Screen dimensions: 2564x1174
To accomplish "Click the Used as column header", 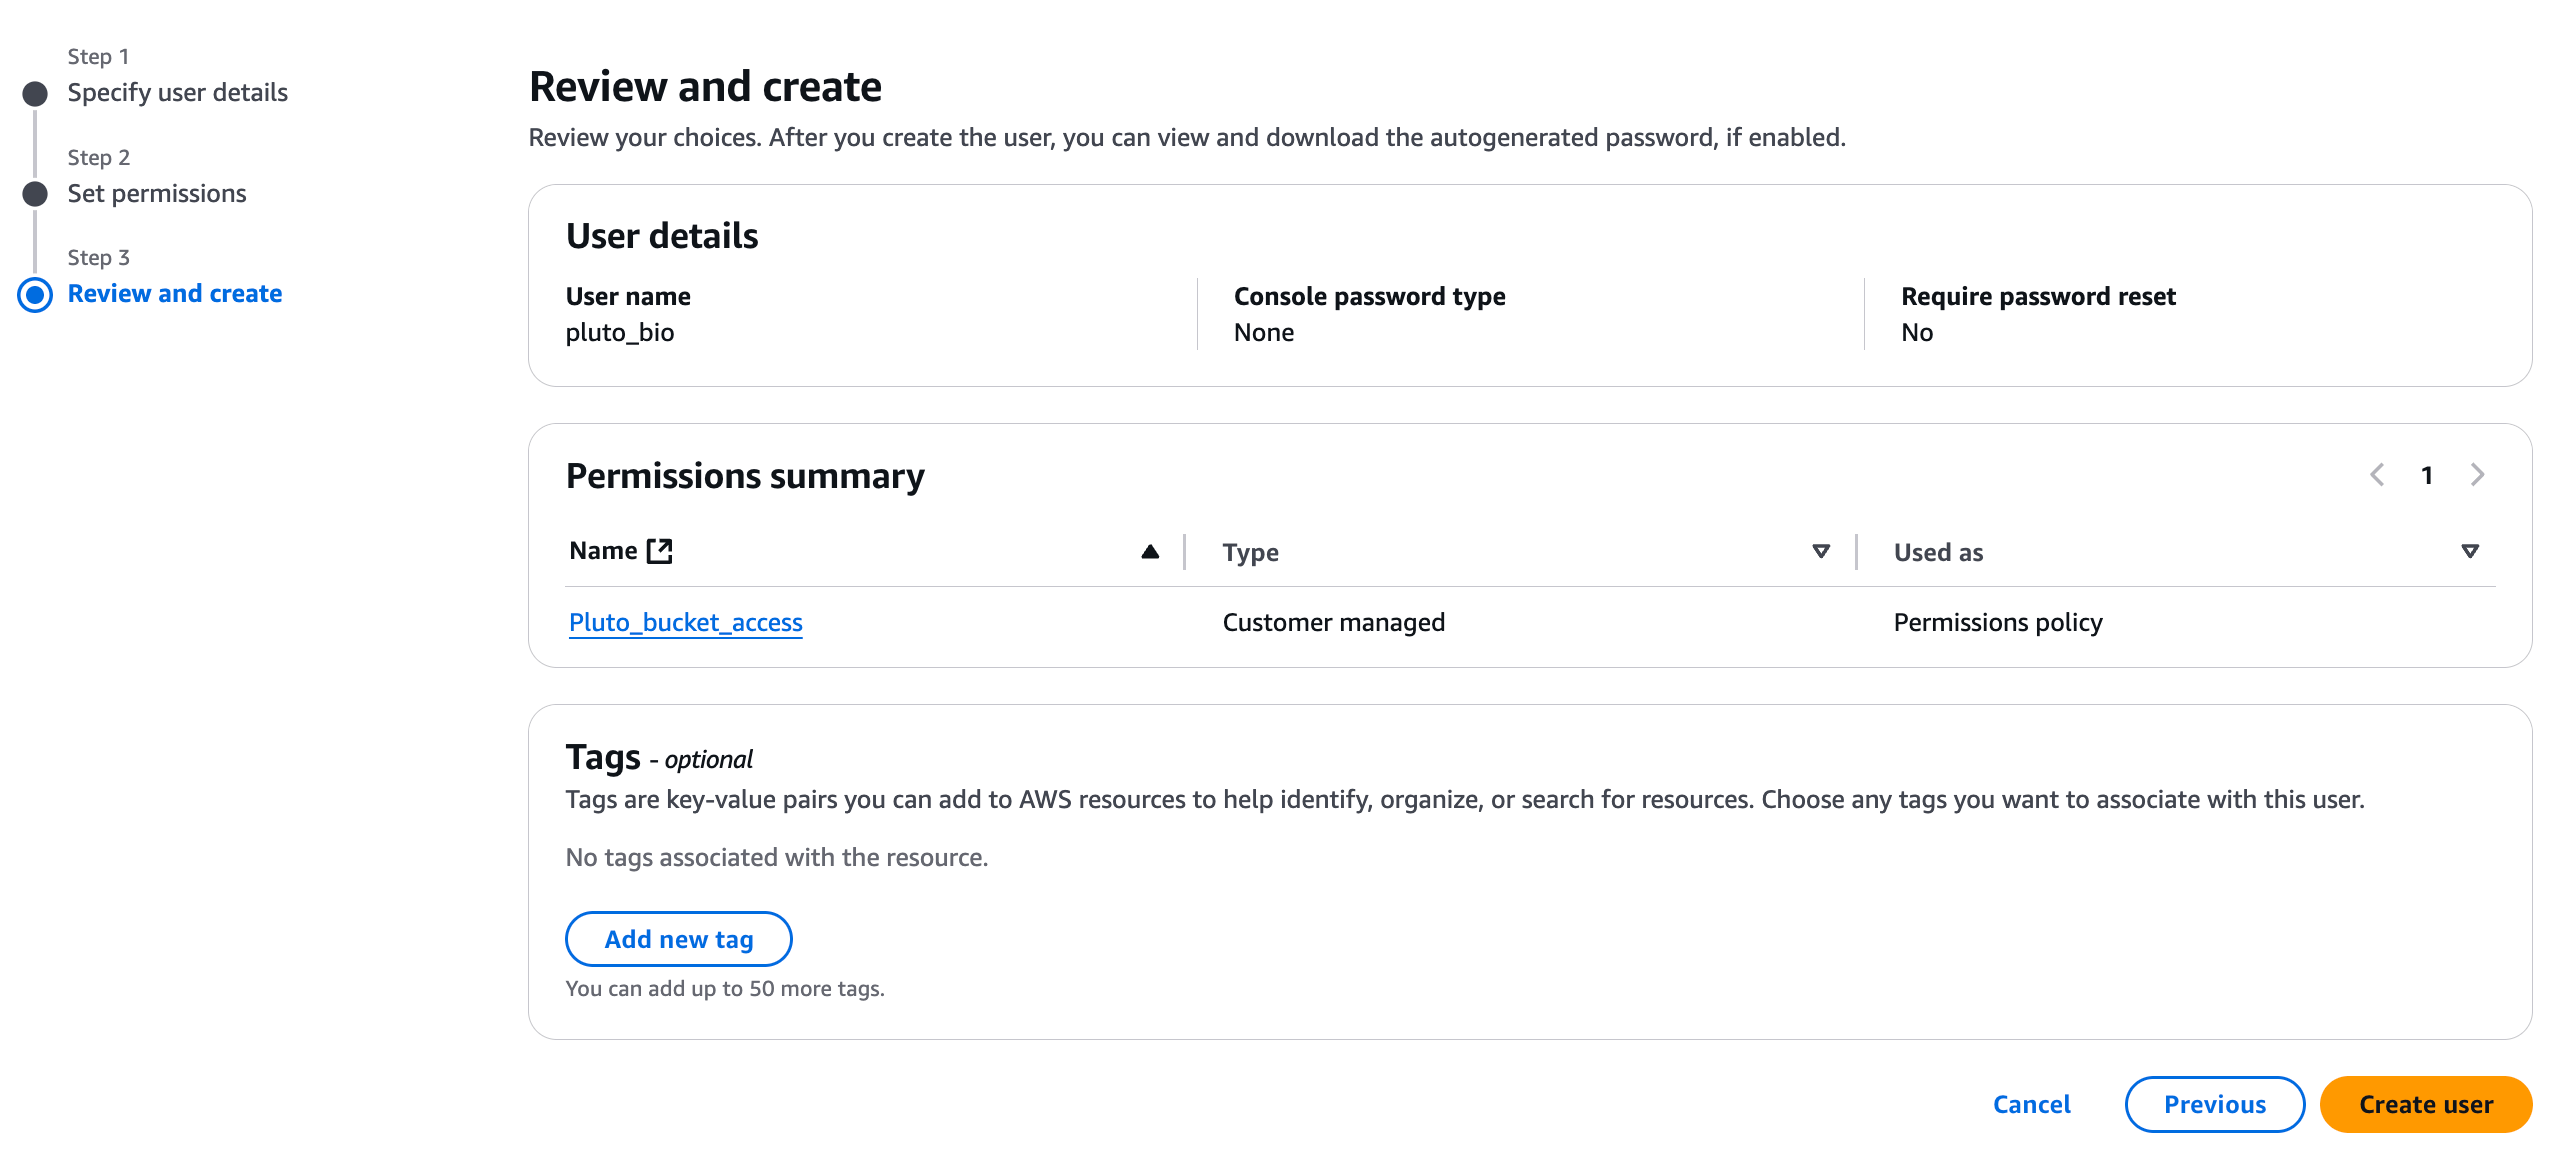I will tap(1938, 552).
